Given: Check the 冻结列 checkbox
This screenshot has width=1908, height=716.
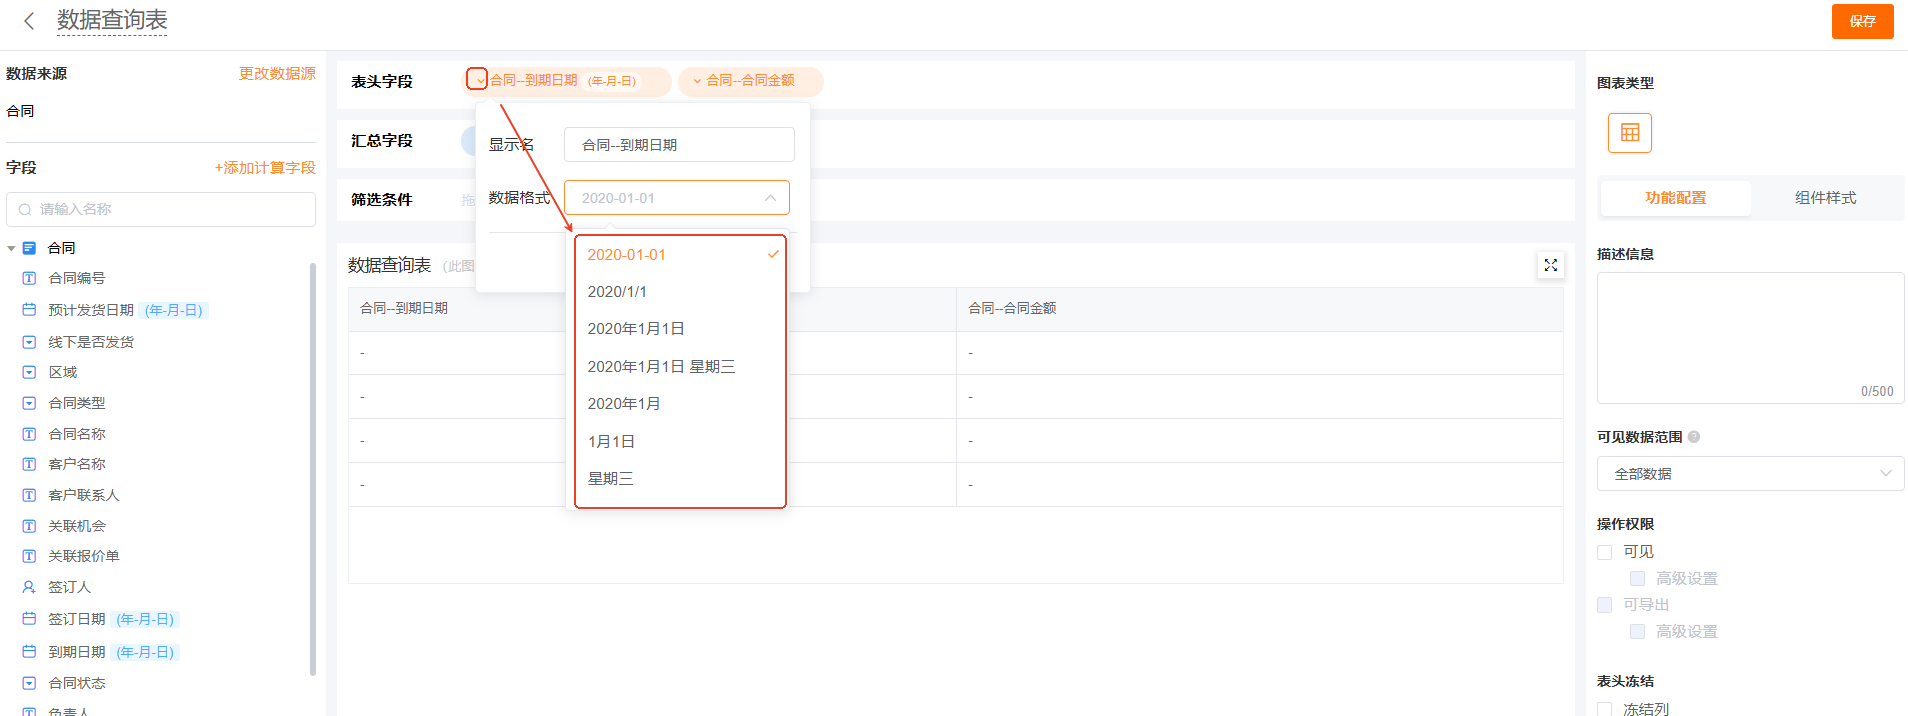Looking at the screenshot, I should point(1605,709).
